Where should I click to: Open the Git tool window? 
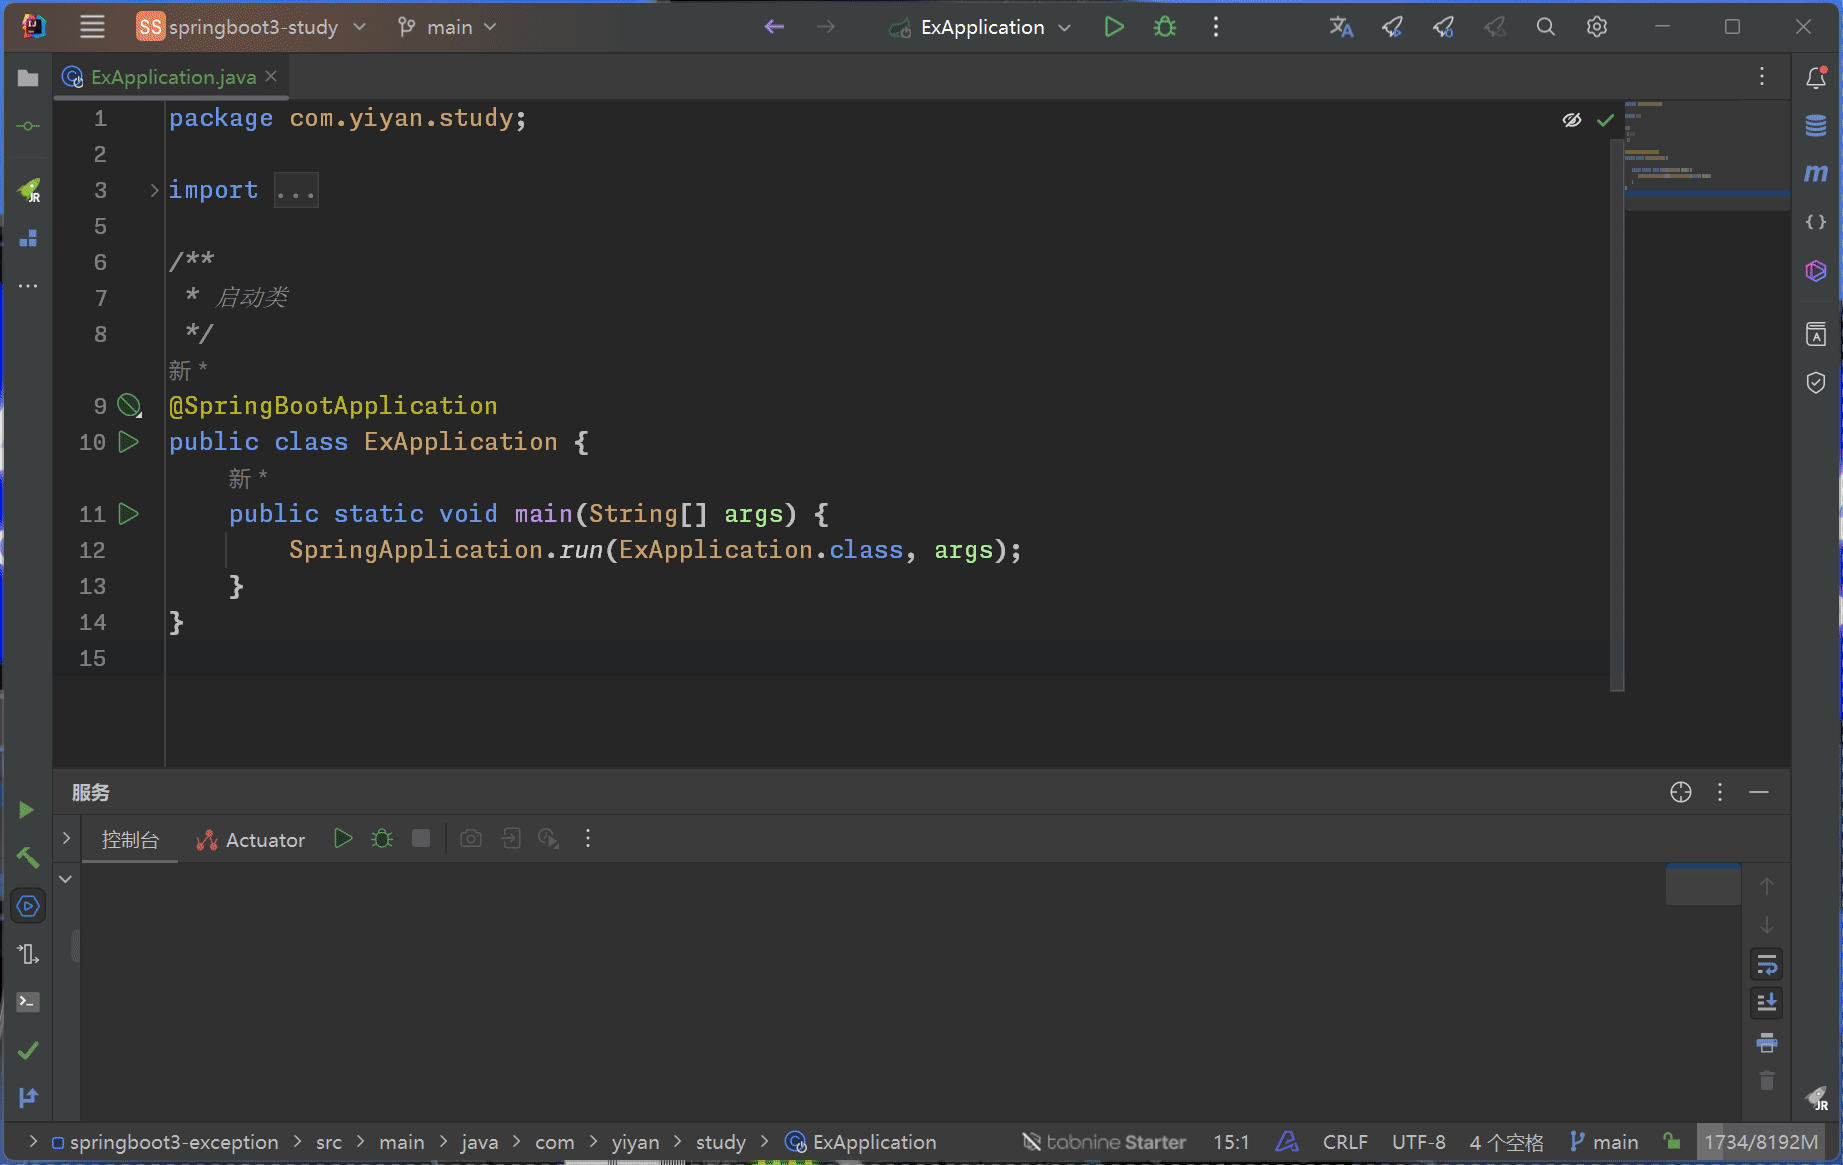point(28,1098)
